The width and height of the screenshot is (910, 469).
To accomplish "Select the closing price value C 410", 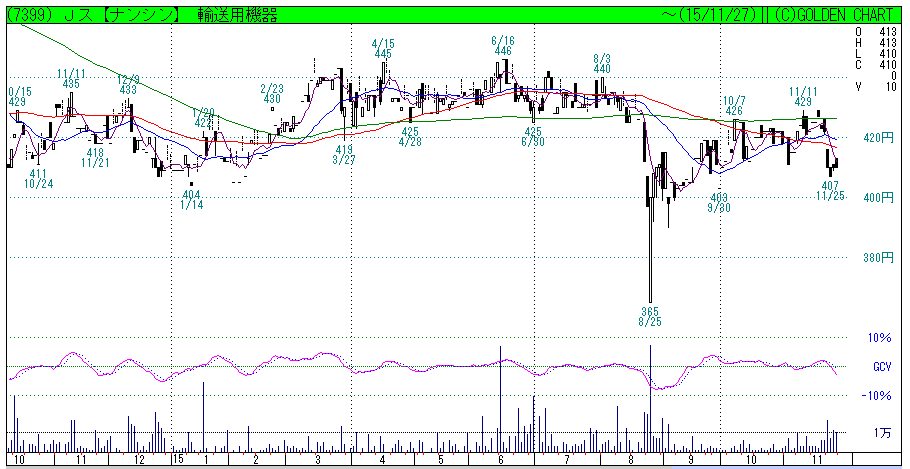I will coord(876,64).
